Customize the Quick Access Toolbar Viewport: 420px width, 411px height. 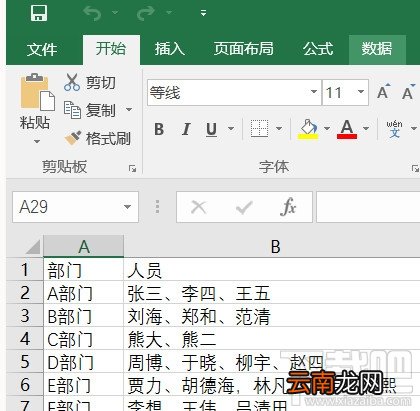tap(203, 13)
